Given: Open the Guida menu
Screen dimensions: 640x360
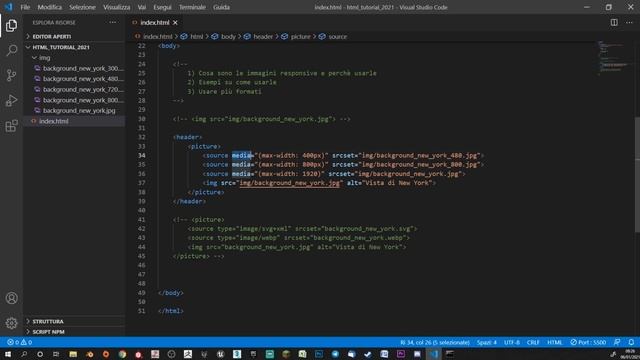Looking at the screenshot, I should click(x=221, y=7).
